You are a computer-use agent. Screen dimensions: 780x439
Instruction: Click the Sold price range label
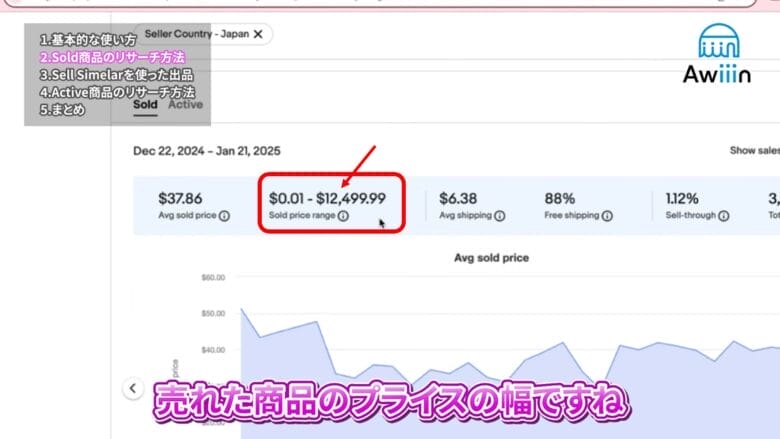pos(302,215)
